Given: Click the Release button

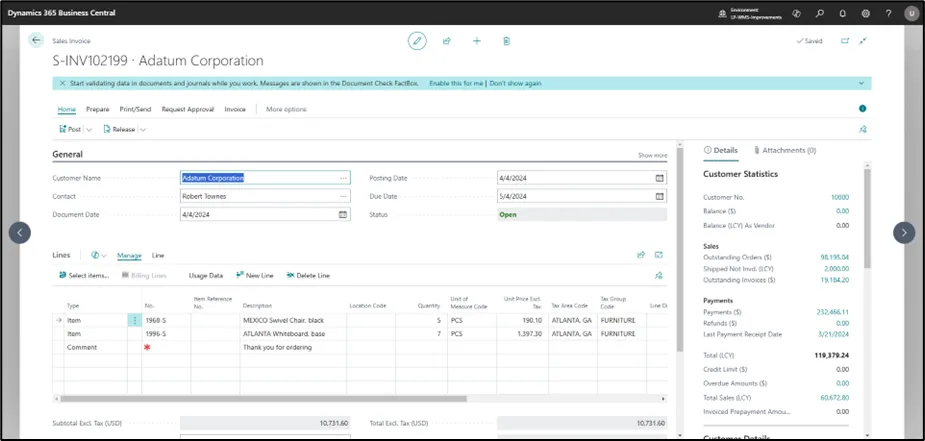Looking at the screenshot, I should pos(119,129).
